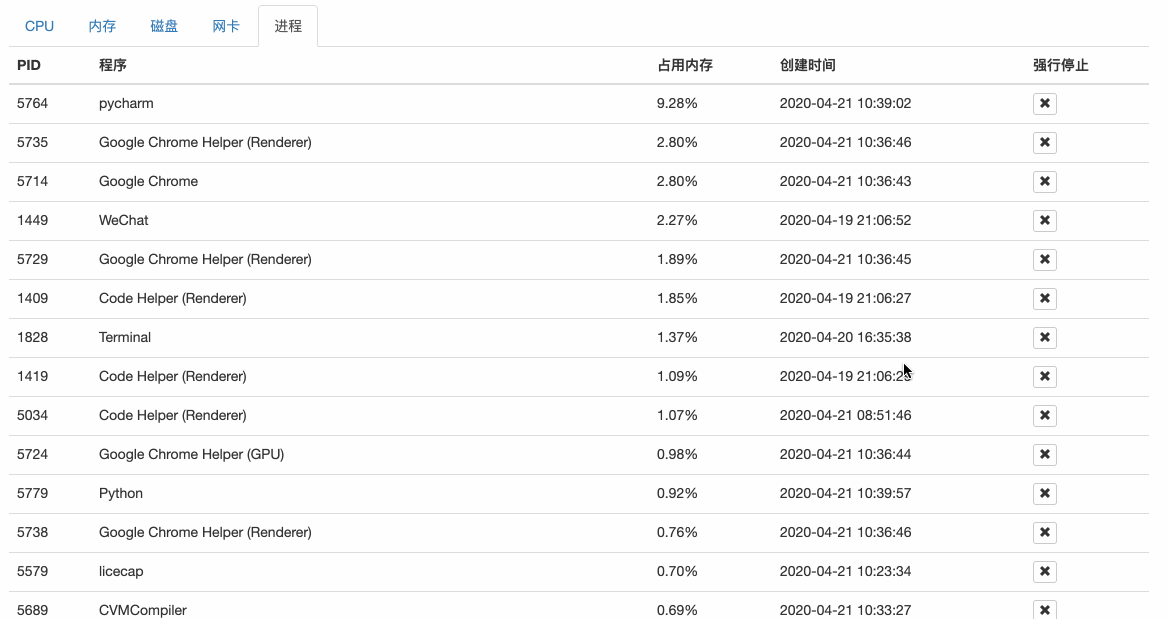Stop Code Helper process PID 1409

(x=1044, y=299)
